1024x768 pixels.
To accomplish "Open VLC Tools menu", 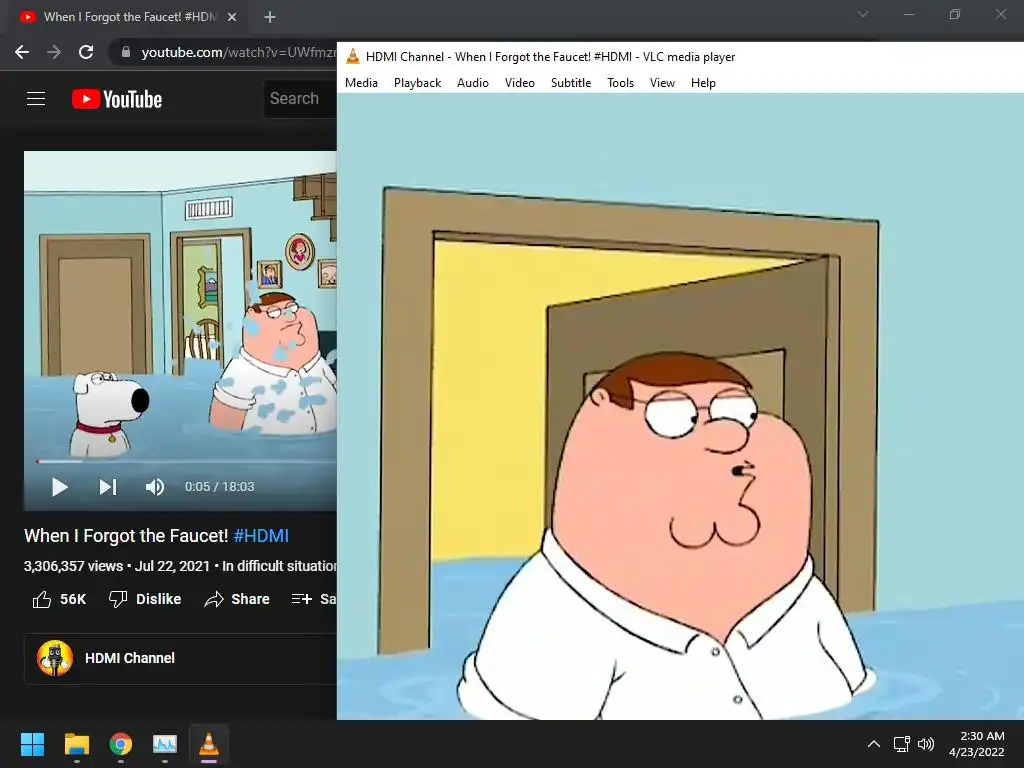I will [620, 83].
